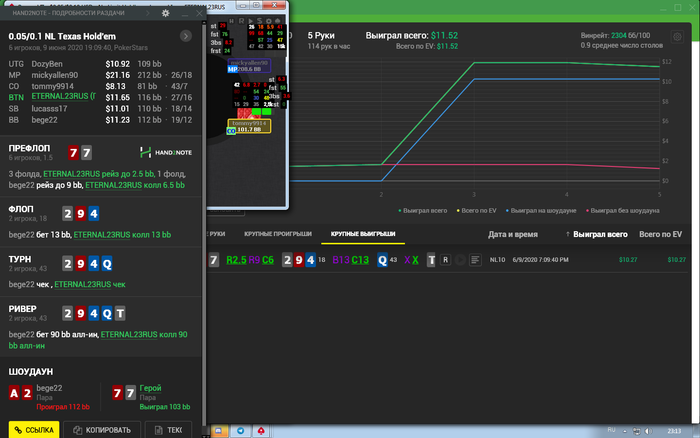This screenshot has height=438, width=700.
Task: Click the volume icon in system tray
Action: (x=648, y=431)
